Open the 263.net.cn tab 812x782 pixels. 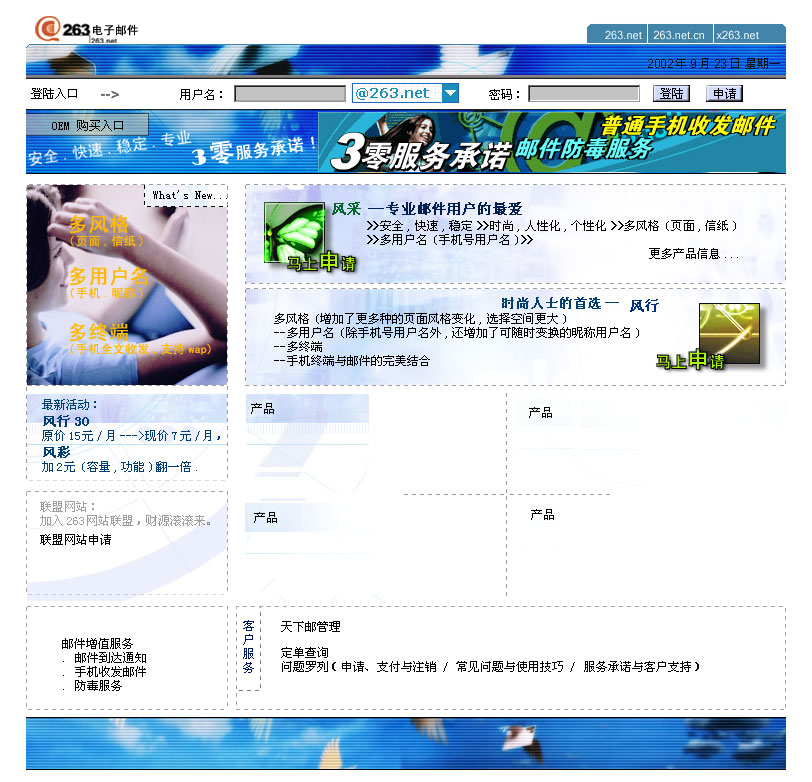coord(679,35)
